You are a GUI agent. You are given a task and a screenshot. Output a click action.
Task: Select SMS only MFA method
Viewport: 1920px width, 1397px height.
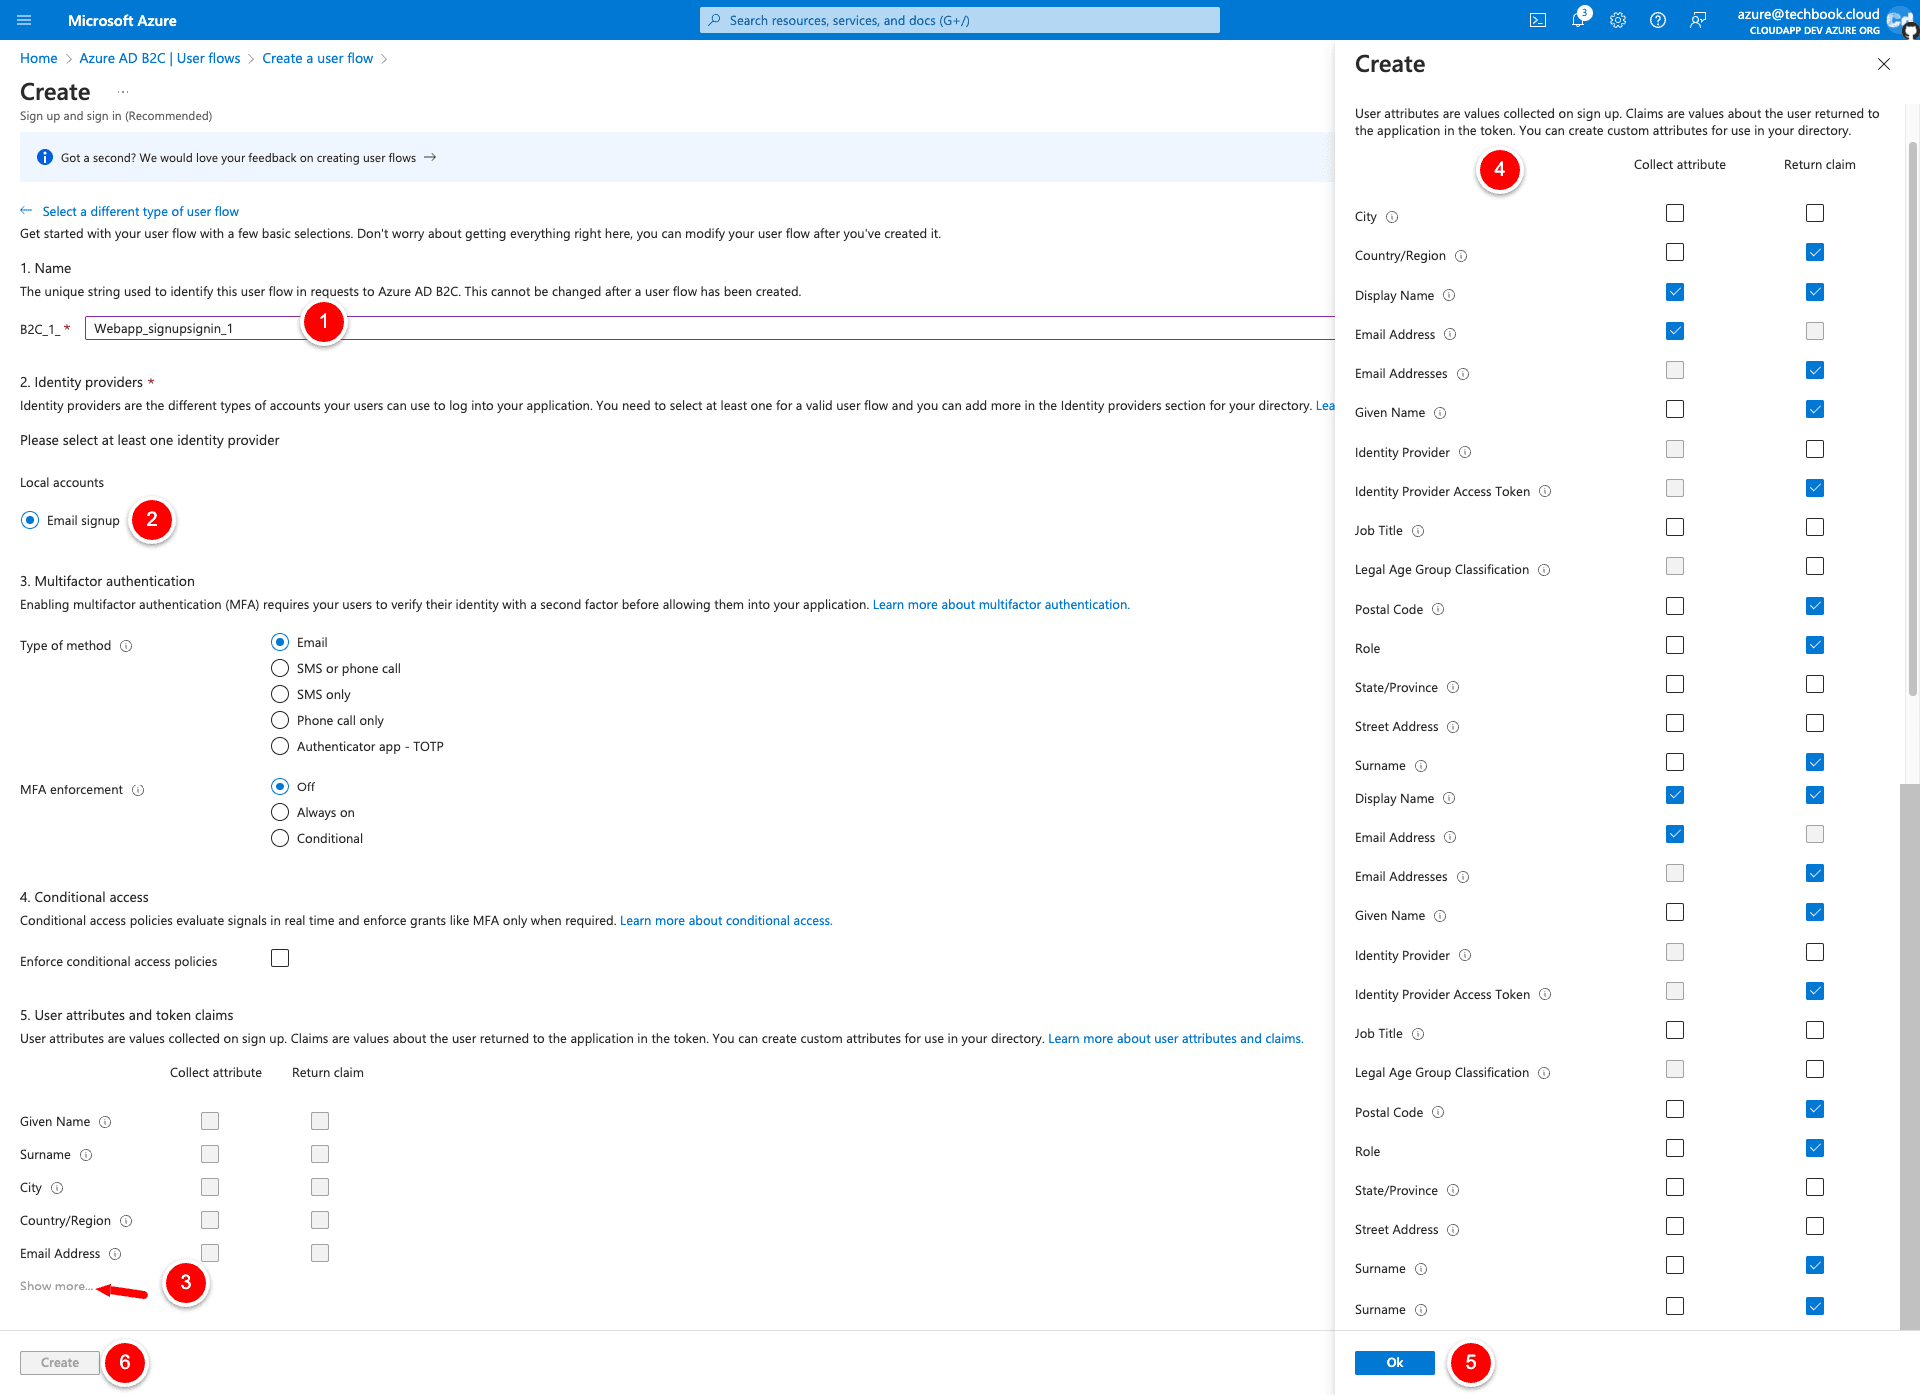coord(280,694)
